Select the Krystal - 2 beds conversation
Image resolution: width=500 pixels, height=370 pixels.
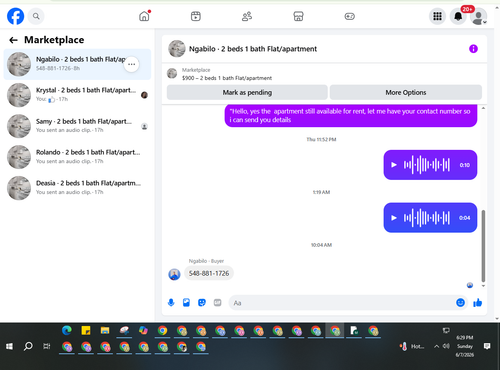point(77,95)
